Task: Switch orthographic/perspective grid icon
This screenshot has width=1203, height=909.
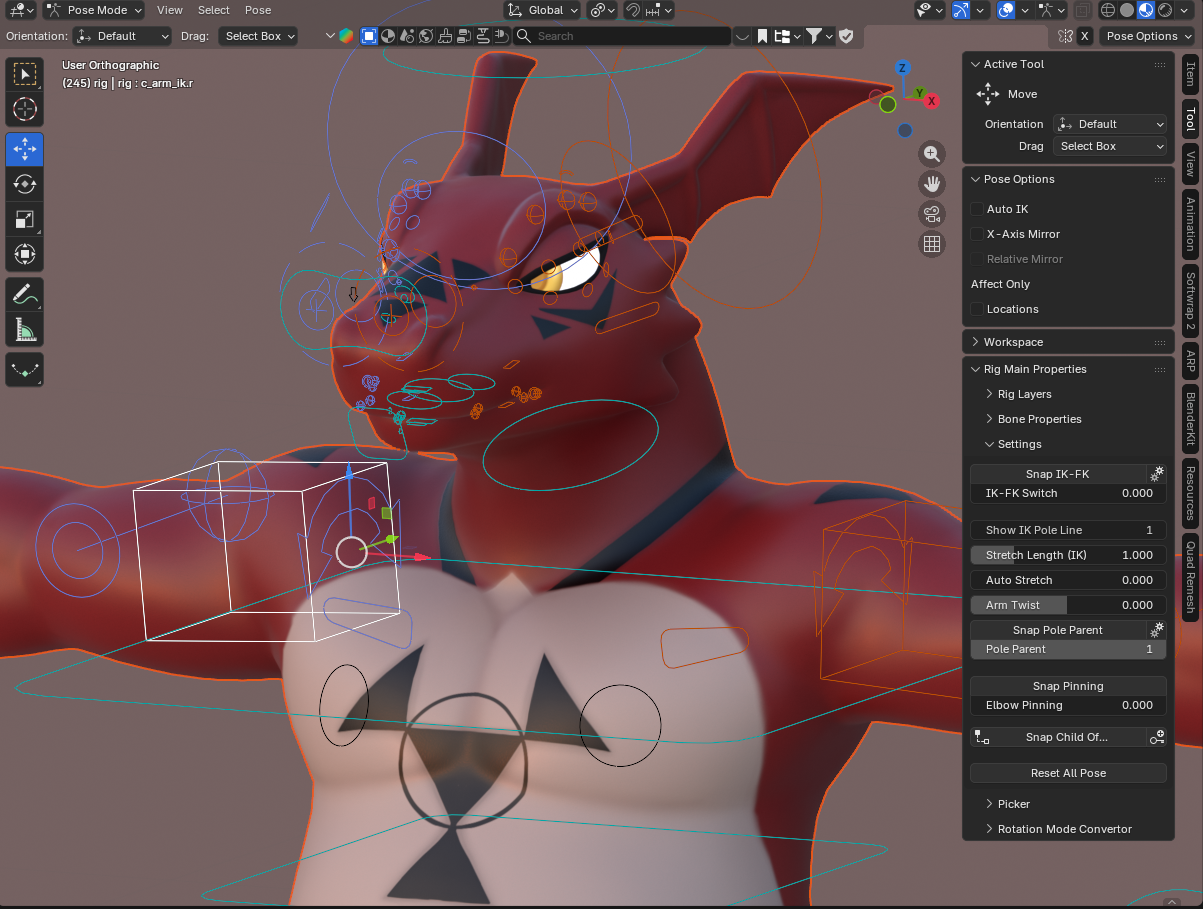Action: click(x=932, y=243)
